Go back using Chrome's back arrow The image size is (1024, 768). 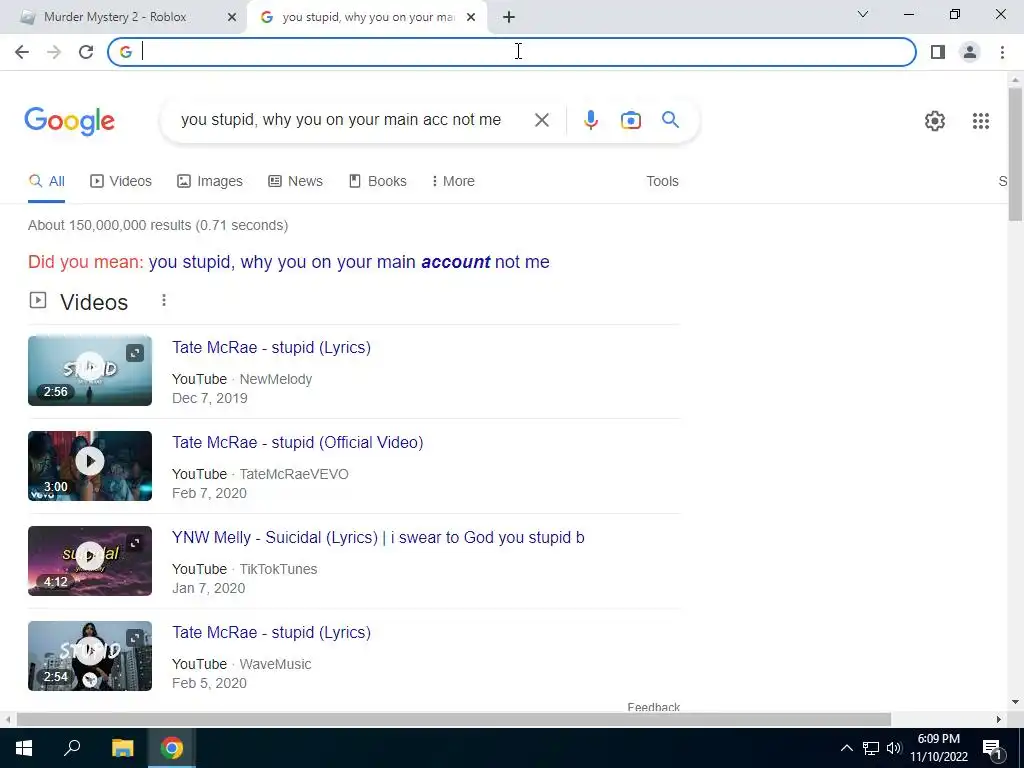(x=22, y=52)
